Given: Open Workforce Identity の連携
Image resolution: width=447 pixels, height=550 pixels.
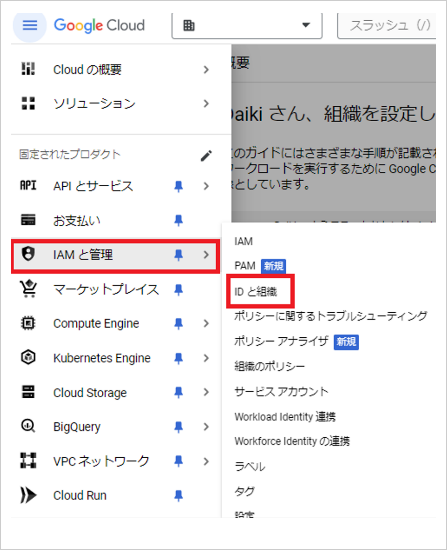Looking at the screenshot, I should coord(292,441).
